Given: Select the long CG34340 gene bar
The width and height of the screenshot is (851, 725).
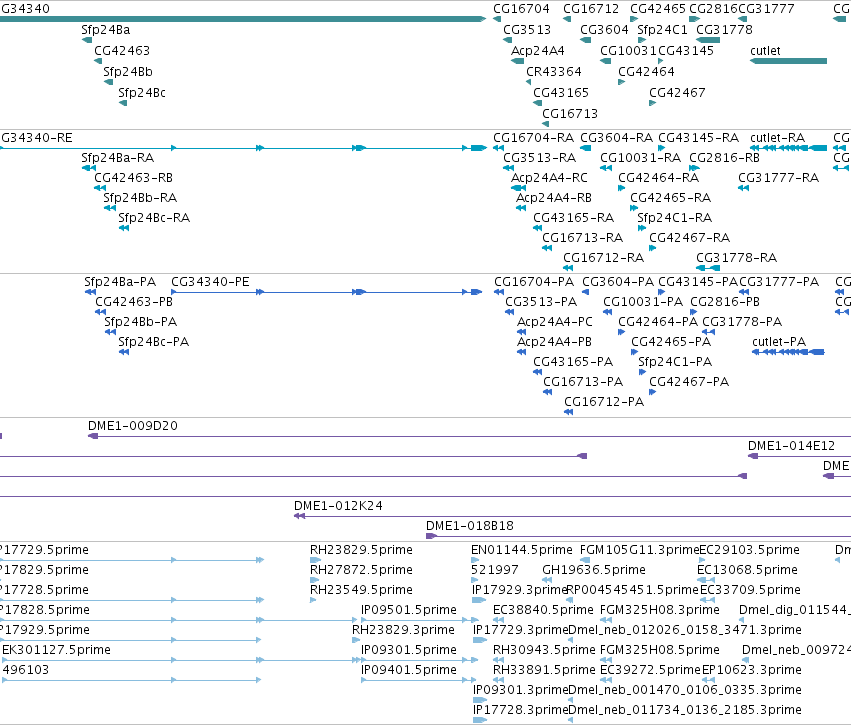Looking at the screenshot, I should pyautogui.click(x=243, y=19).
